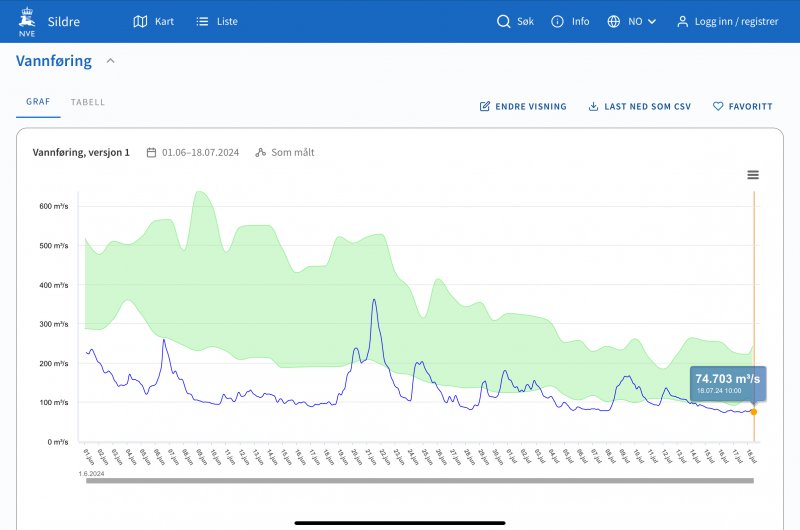This screenshot has width=800, height=530.
Task: Select the Graf tab
Action: coord(38,102)
